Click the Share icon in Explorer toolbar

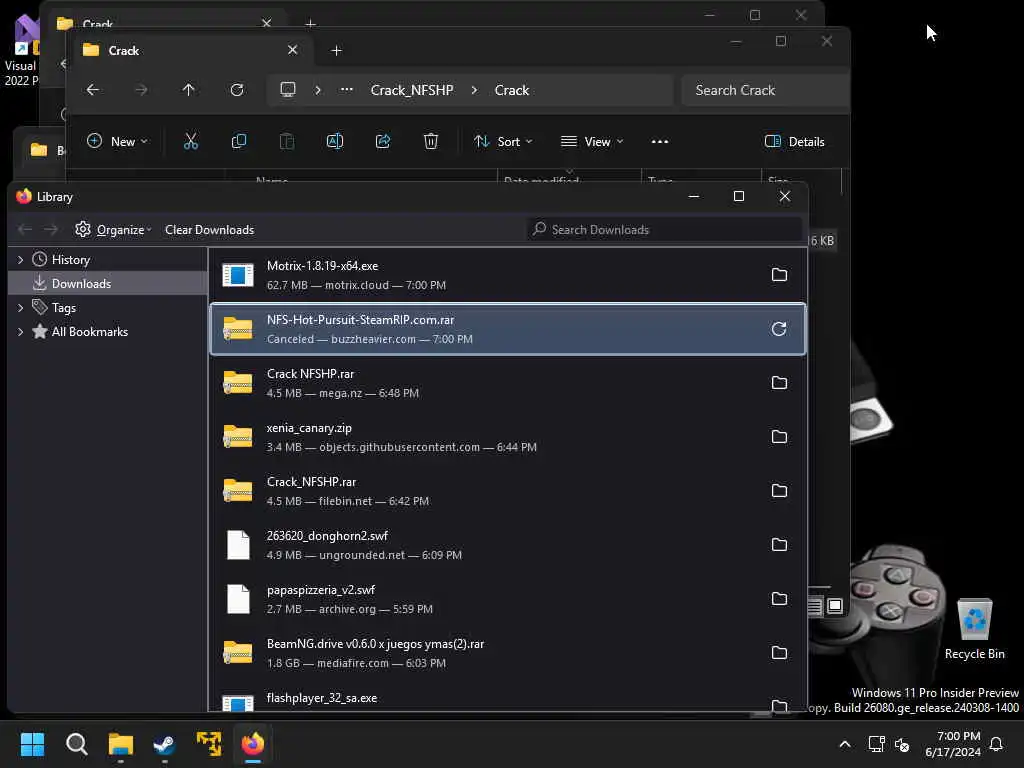point(383,141)
